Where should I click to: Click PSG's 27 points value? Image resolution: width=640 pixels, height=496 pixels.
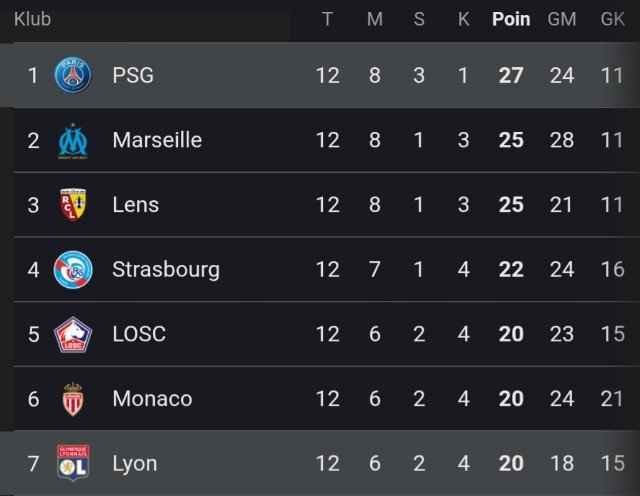[x=511, y=75]
